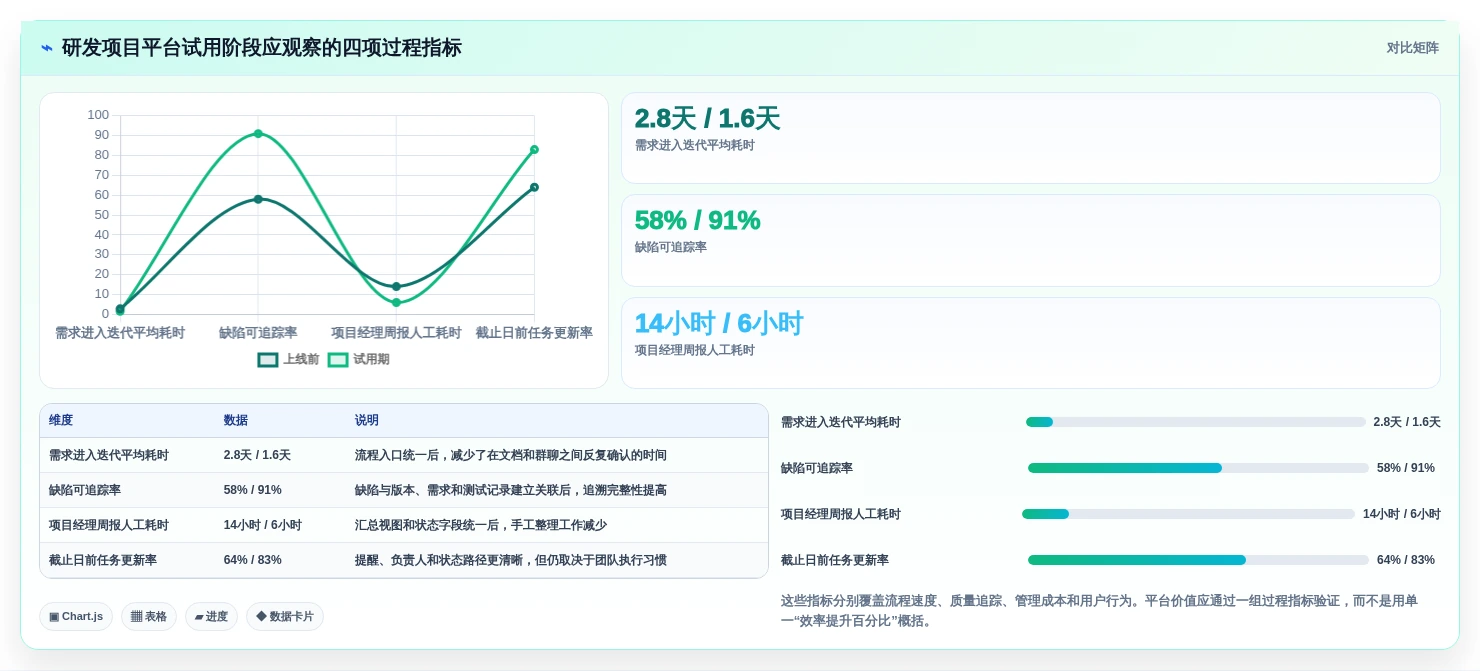Select the 数据卡片 chip

click(x=285, y=617)
